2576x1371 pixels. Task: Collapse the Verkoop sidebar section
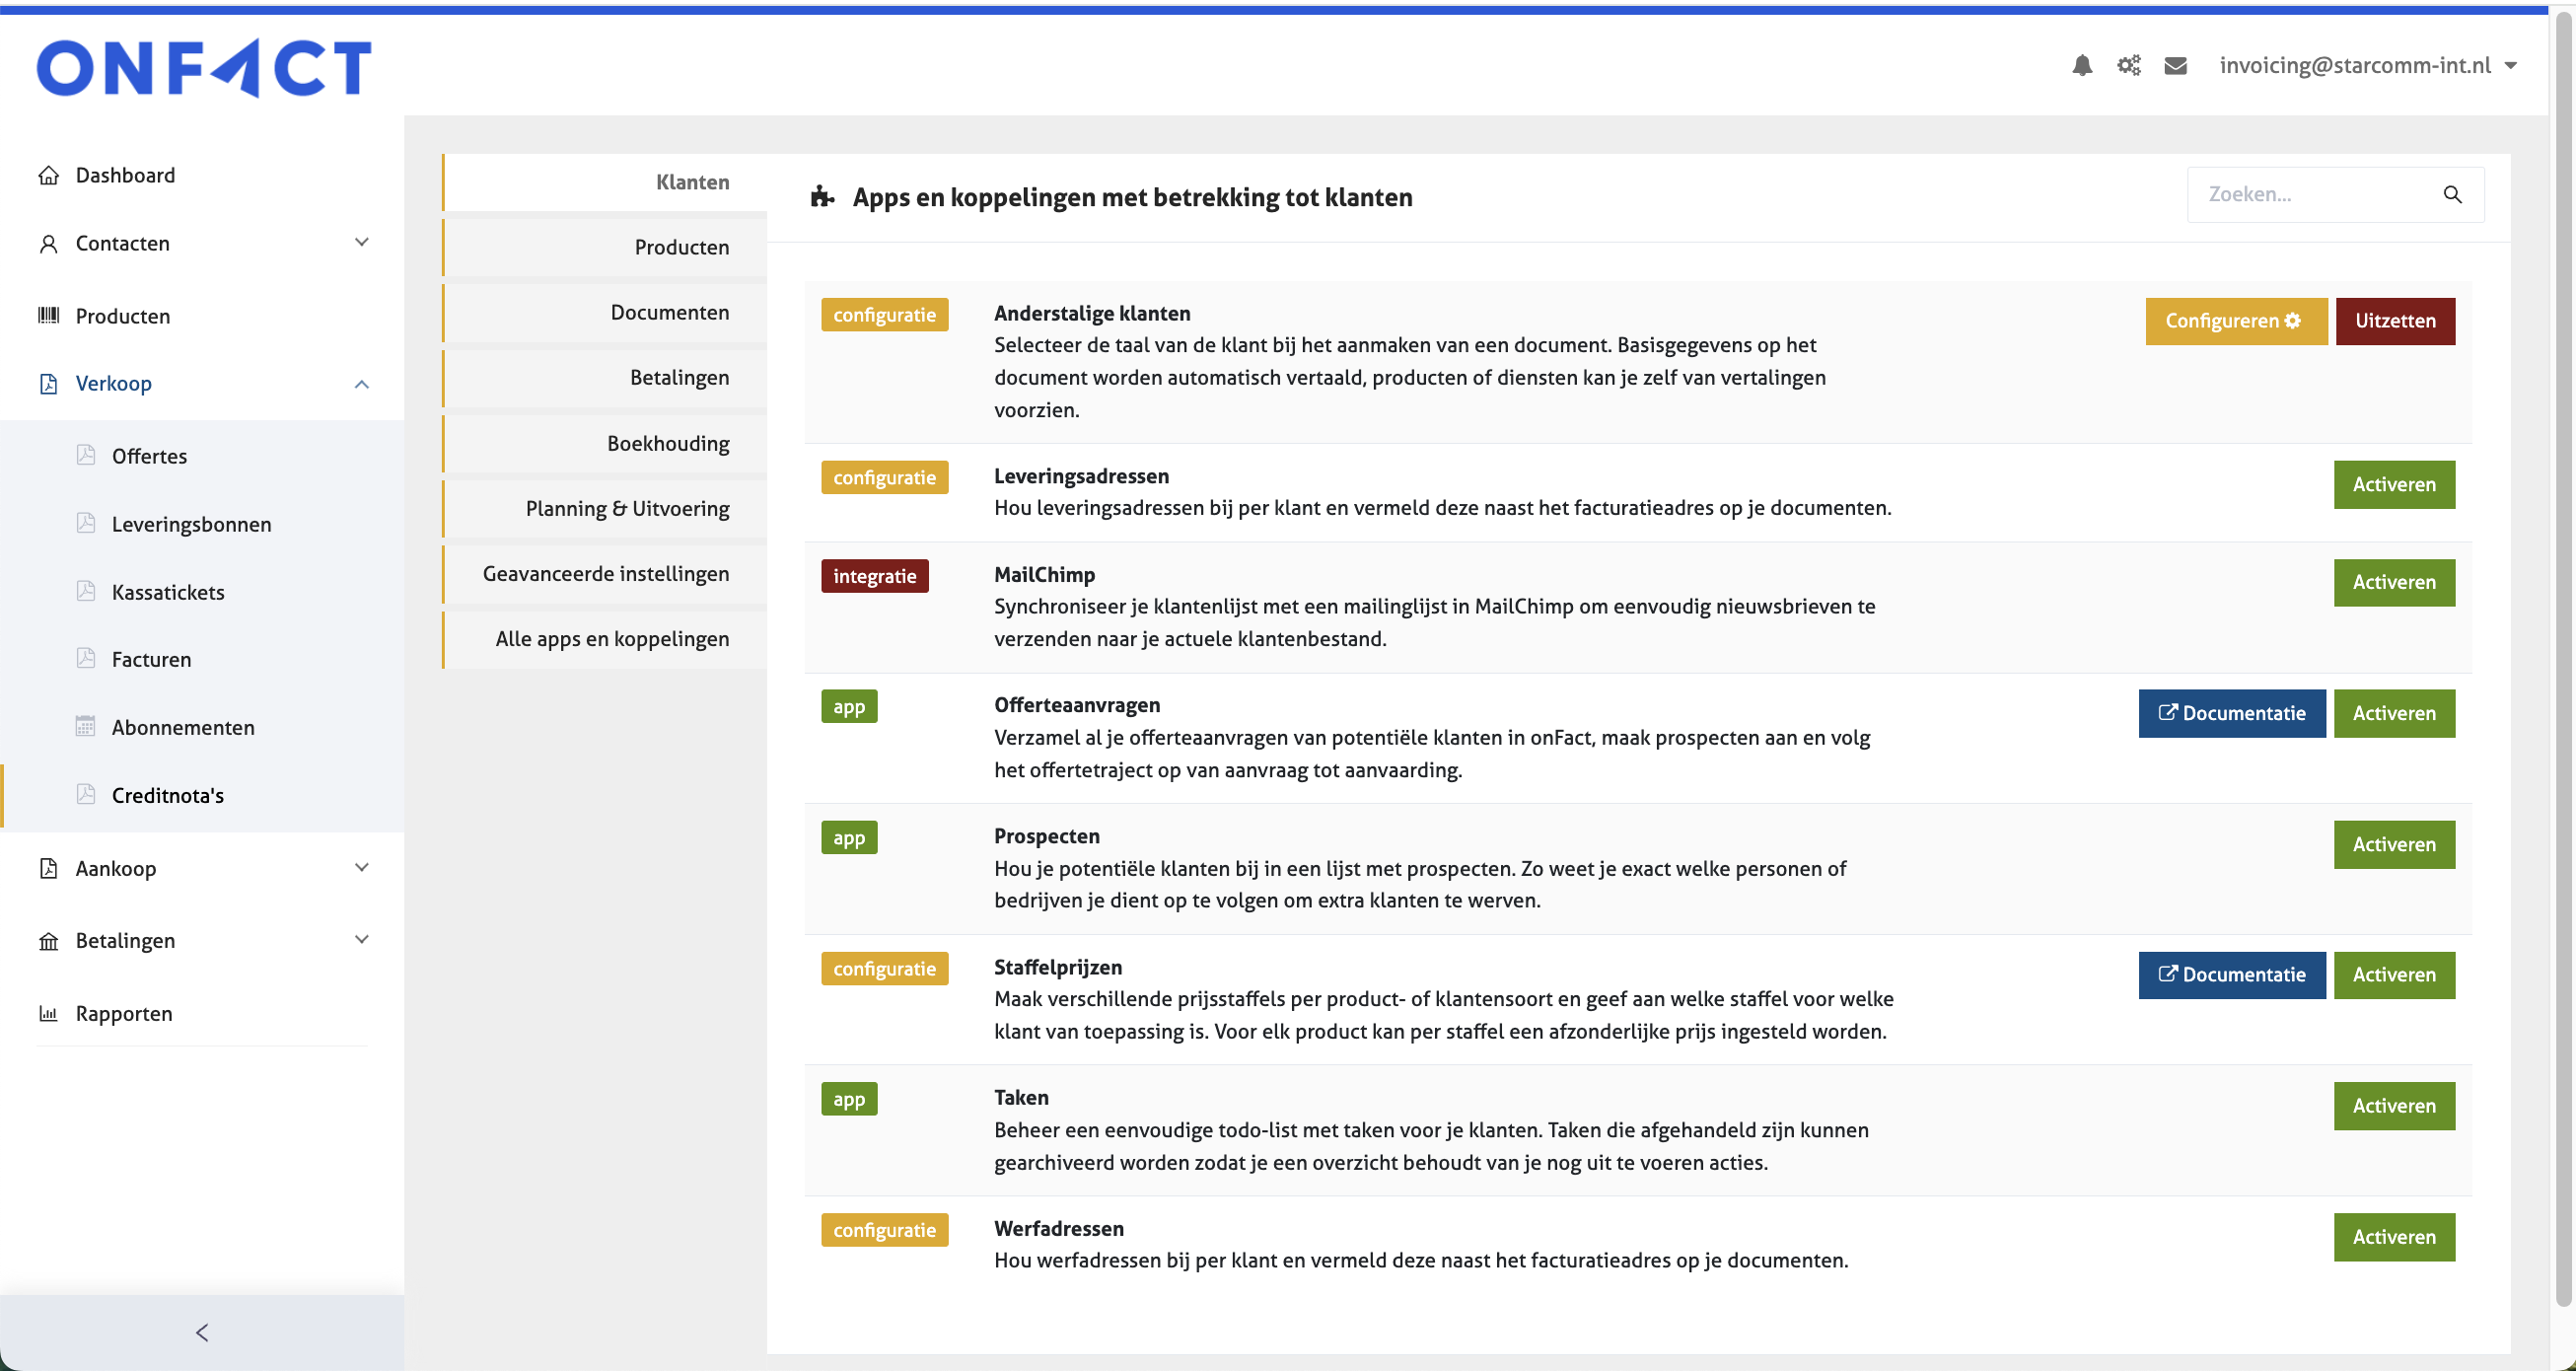coord(361,384)
